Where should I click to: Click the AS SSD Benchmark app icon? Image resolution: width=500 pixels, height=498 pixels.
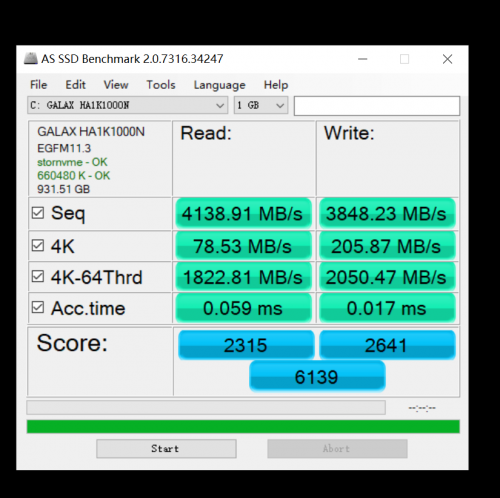[x=31, y=58]
